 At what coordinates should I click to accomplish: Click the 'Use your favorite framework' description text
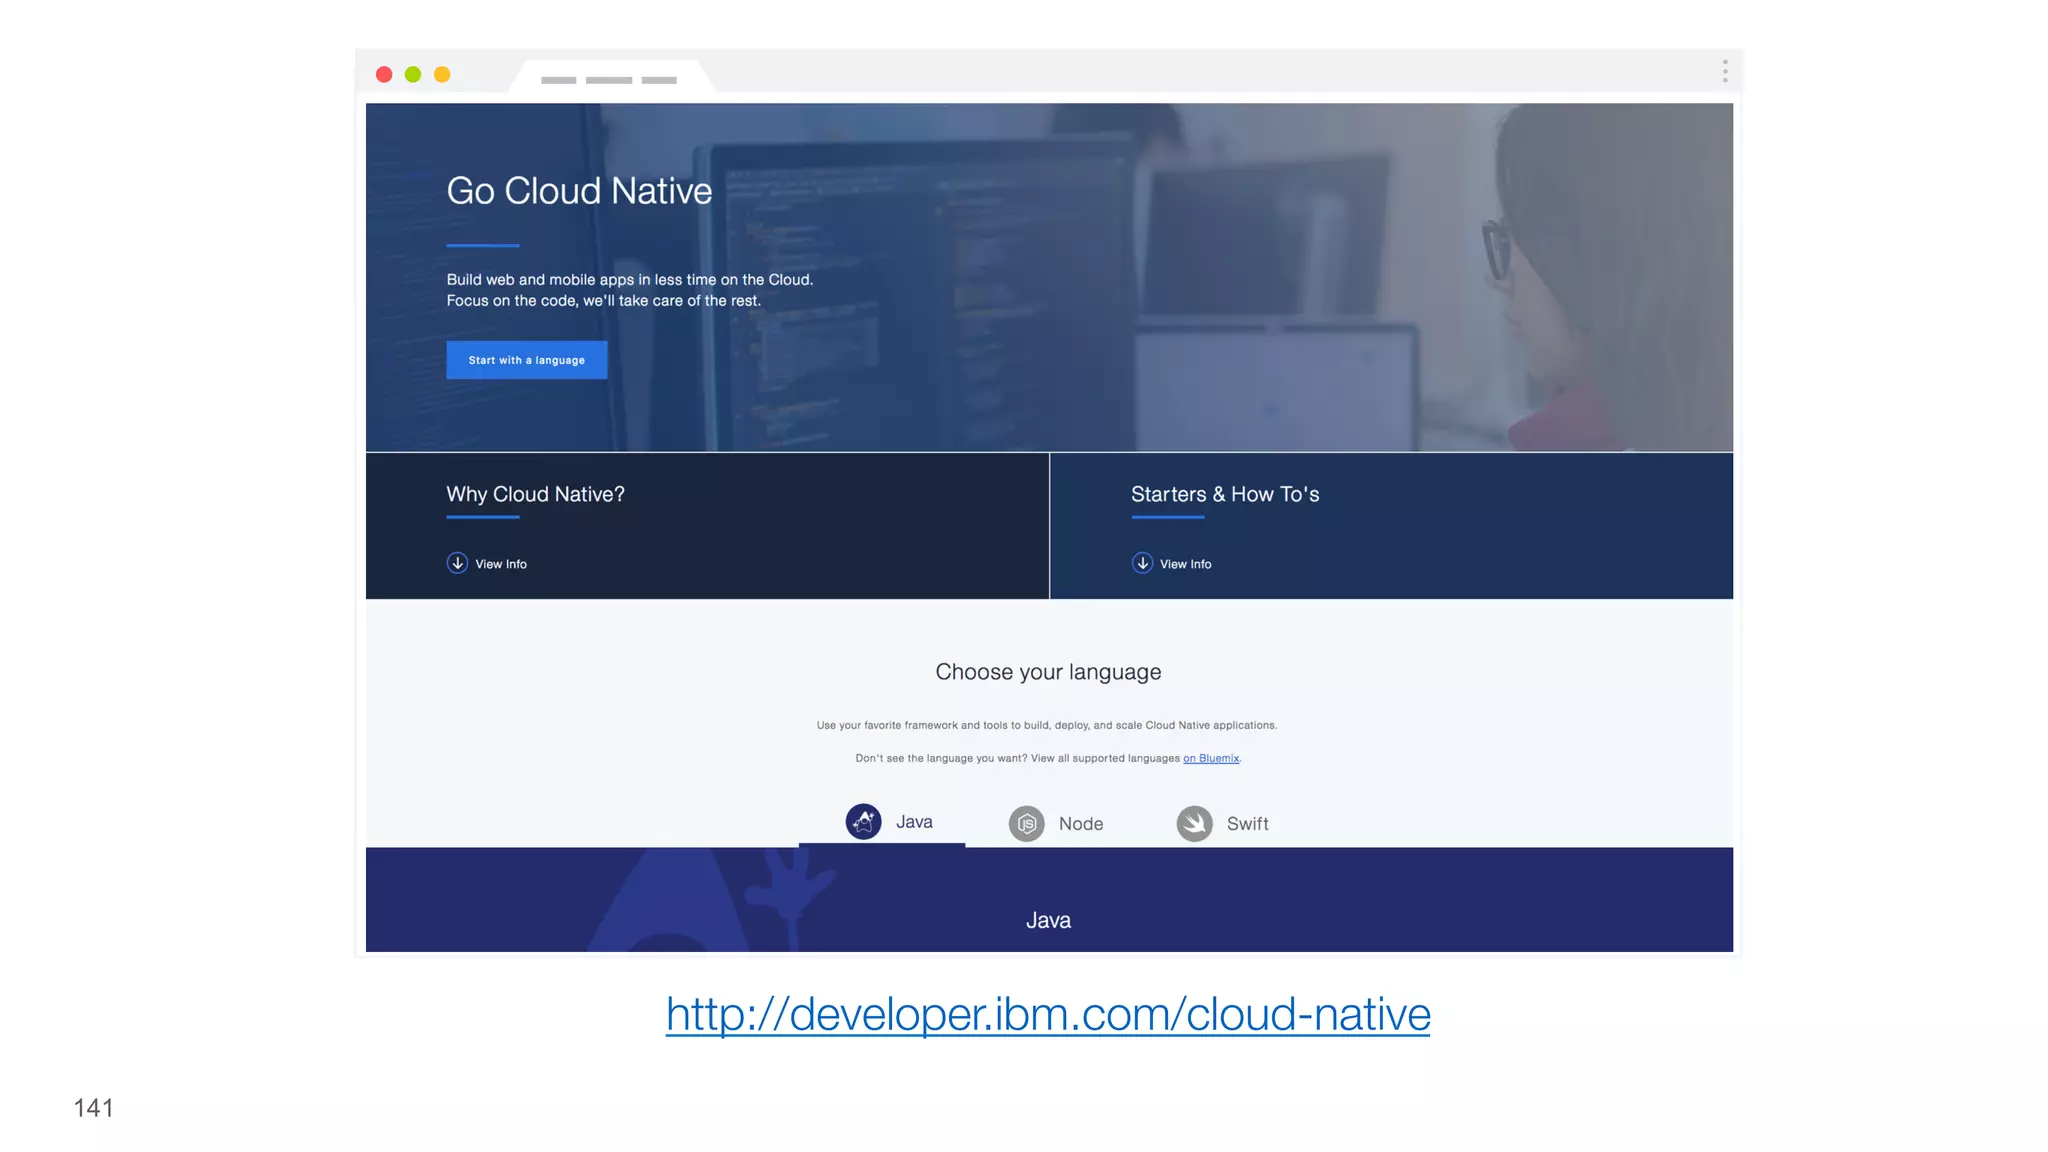click(x=1047, y=725)
